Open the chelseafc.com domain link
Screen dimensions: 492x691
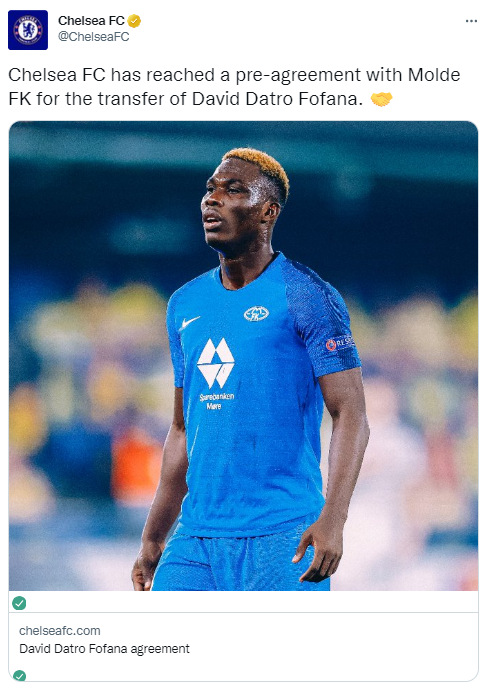point(60,631)
